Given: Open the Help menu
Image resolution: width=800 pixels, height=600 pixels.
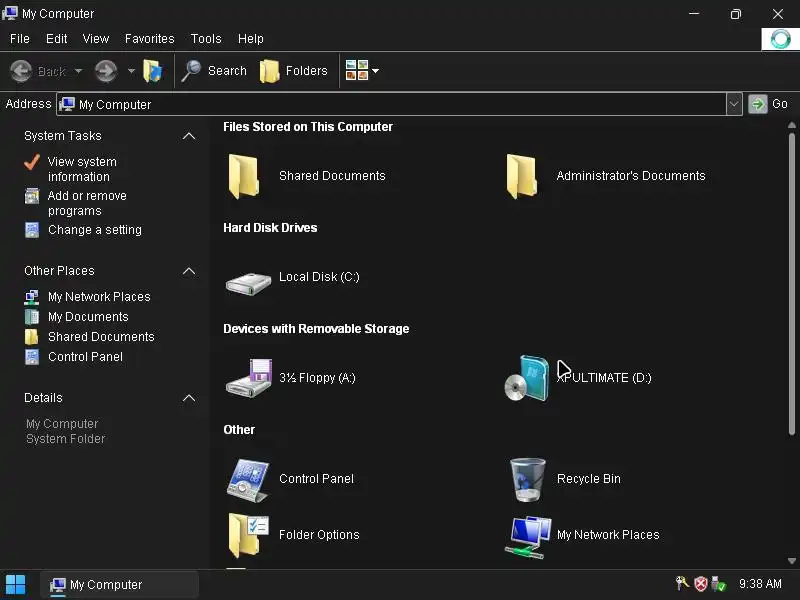Looking at the screenshot, I should click(x=251, y=39).
